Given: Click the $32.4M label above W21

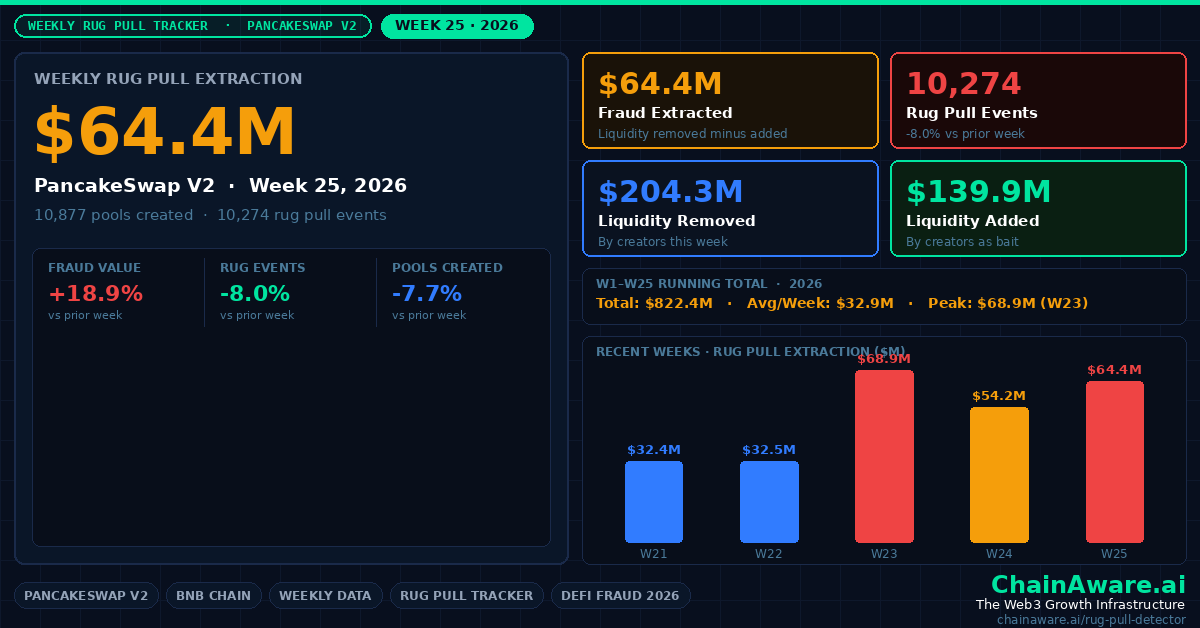Looking at the screenshot, I should pyautogui.click(x=654, y=450).
